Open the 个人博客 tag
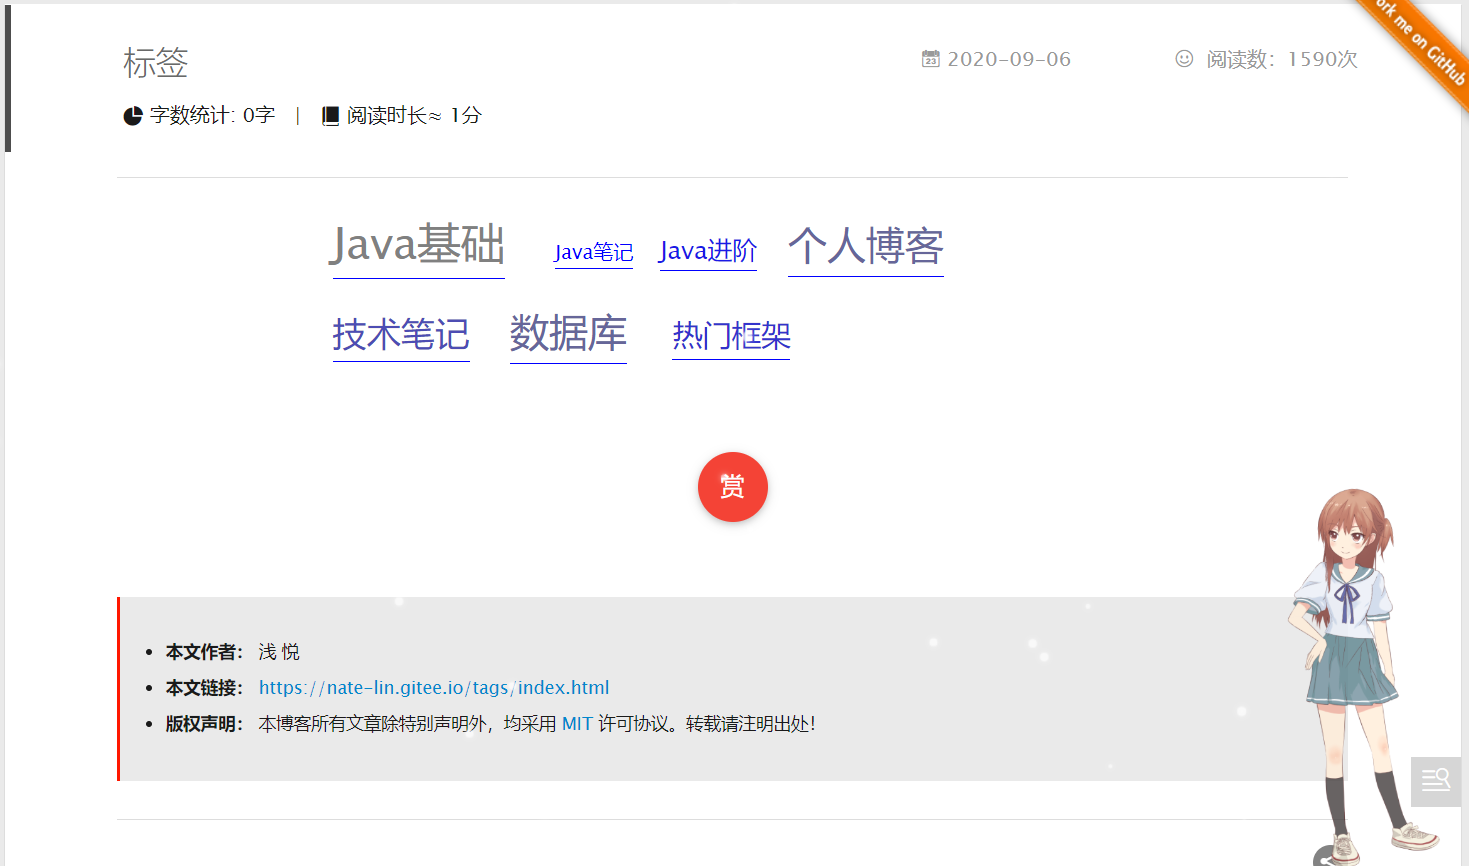1469x866 pixels. point(865,246)
